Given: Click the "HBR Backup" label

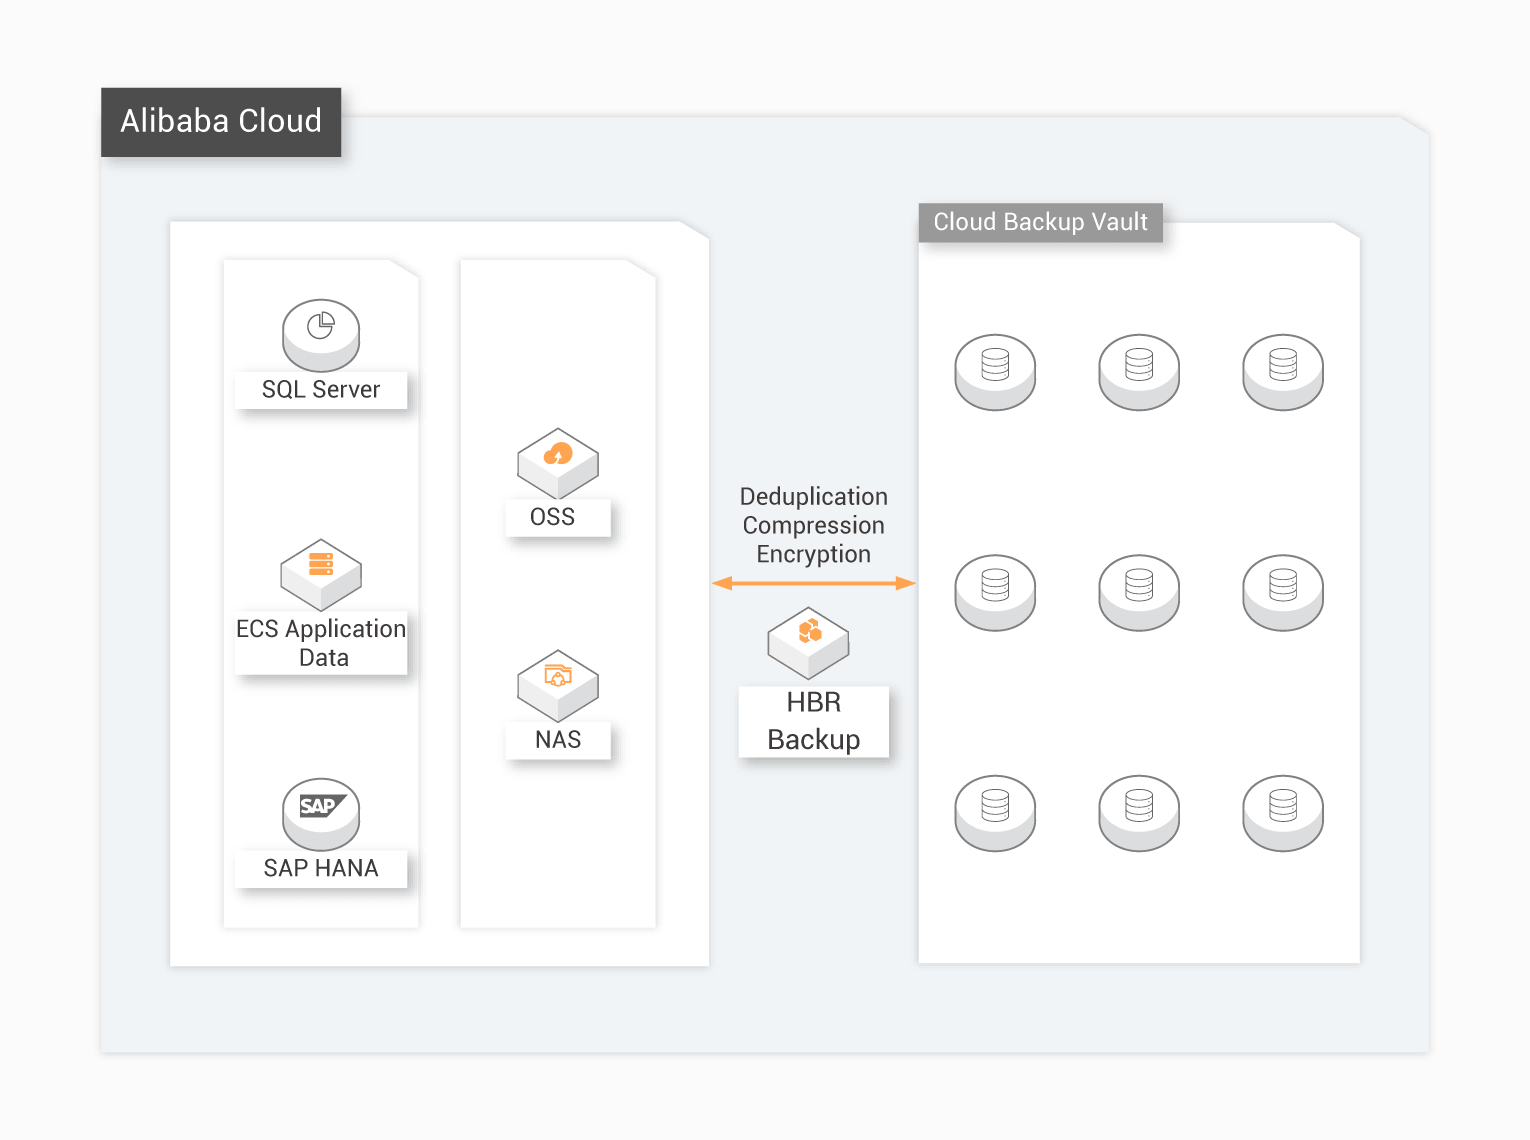Looking at the screenshot, I should pyautogui.click(x=814, y=721).
